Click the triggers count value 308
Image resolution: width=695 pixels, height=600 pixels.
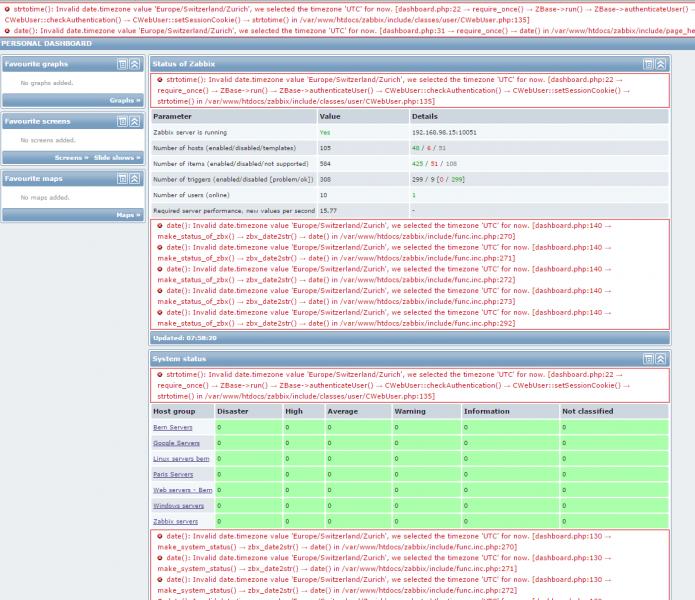325,179
